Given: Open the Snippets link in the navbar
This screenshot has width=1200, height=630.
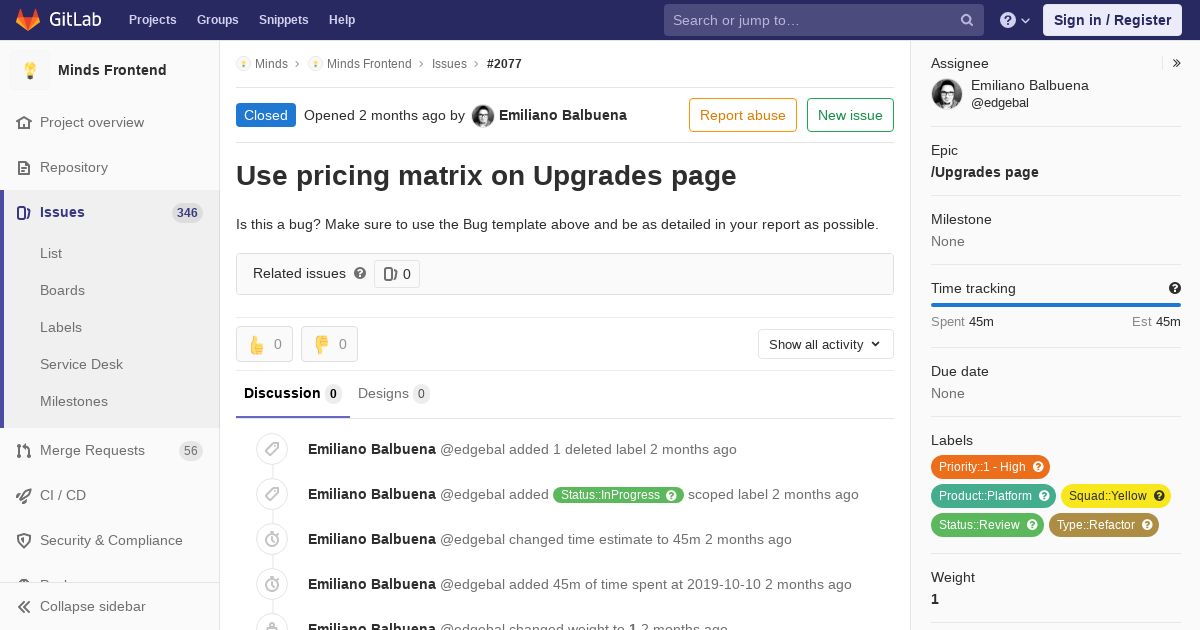Looking at the screenshot, I should point(284,20).
